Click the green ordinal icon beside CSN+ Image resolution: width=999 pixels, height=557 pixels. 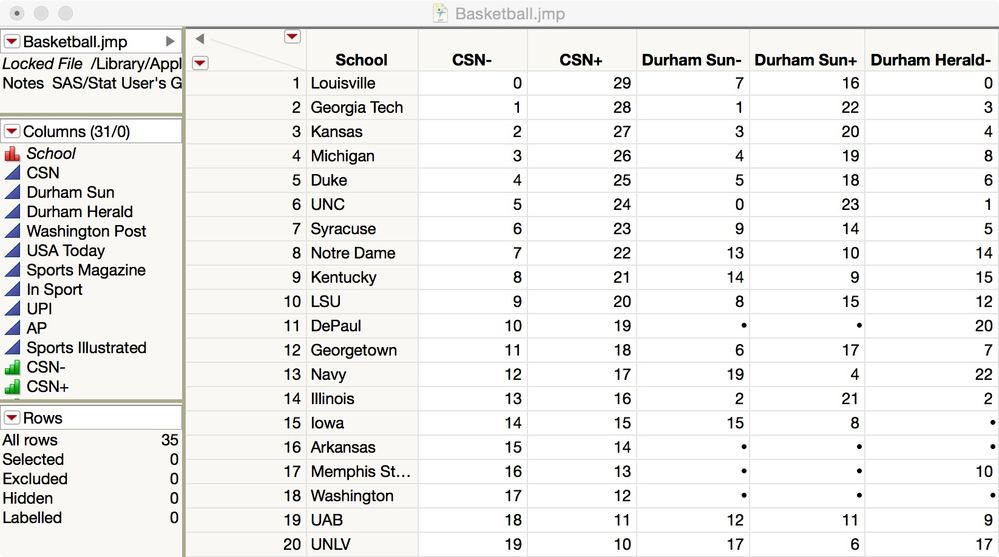click(x=12, y=387)
